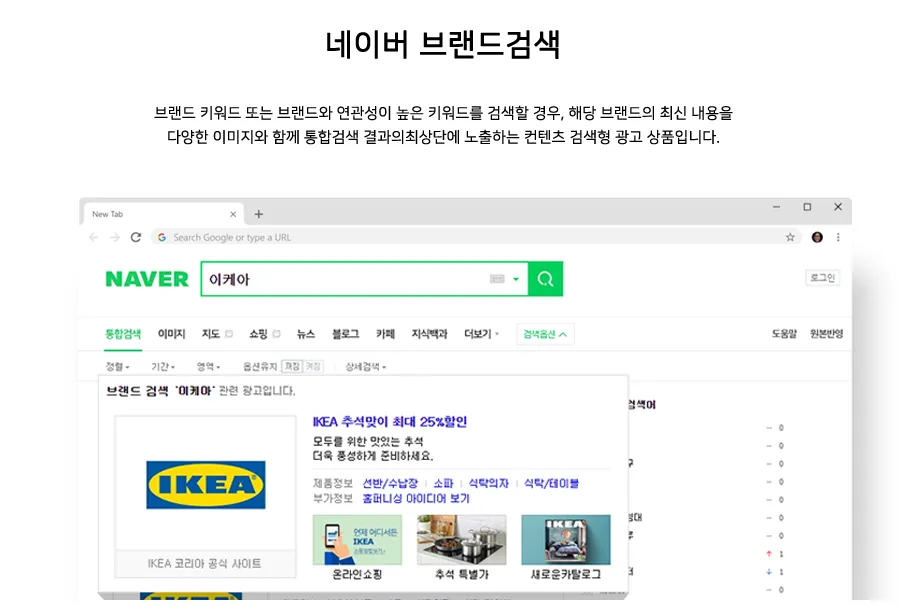920x613 pixels.
Task: Switch to the 뉴스 tab
Action: pyautogui.click(x=306, y=334)
